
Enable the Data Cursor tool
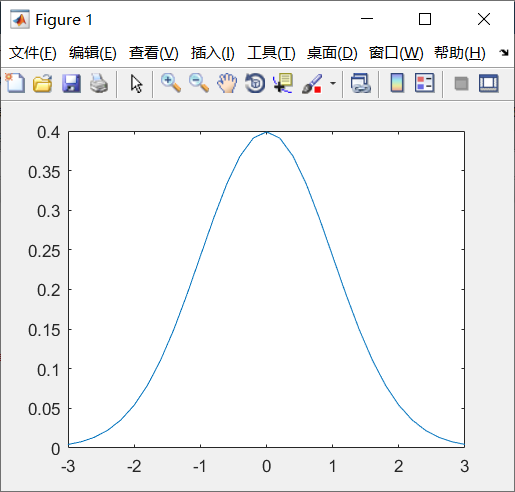(x=283, y=83)
